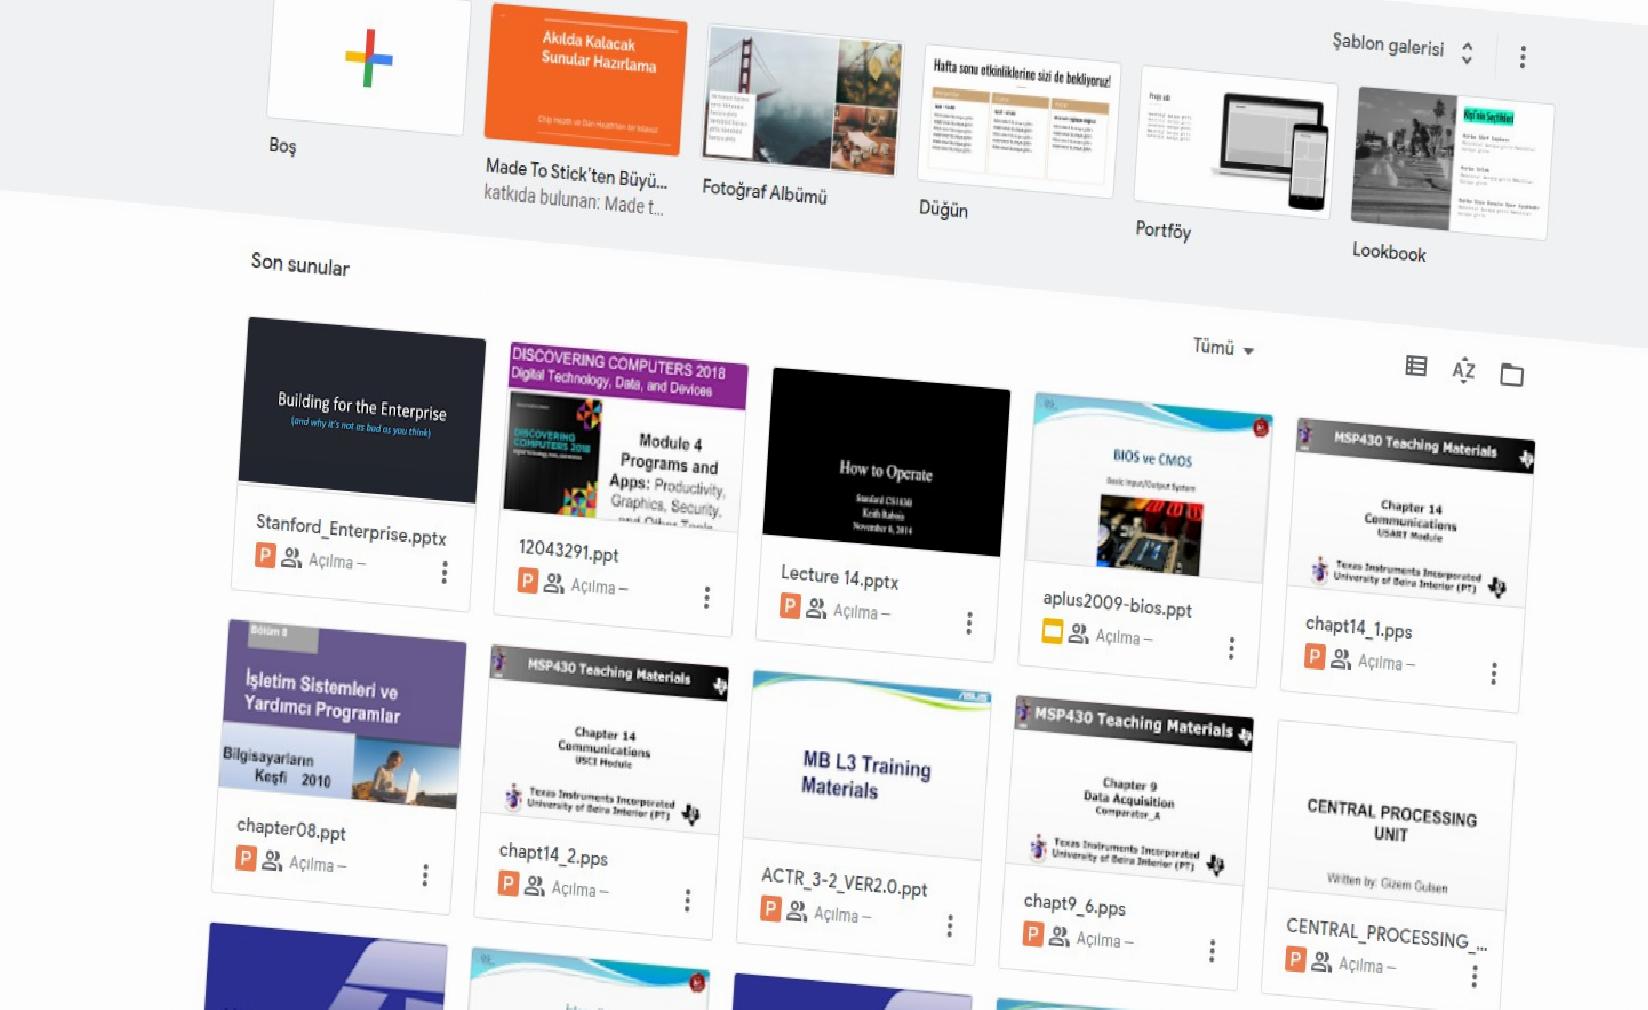Open more options for chapt14_1.pps
Viewport: 1648px width, 1010px height.
pos(1493,674)
